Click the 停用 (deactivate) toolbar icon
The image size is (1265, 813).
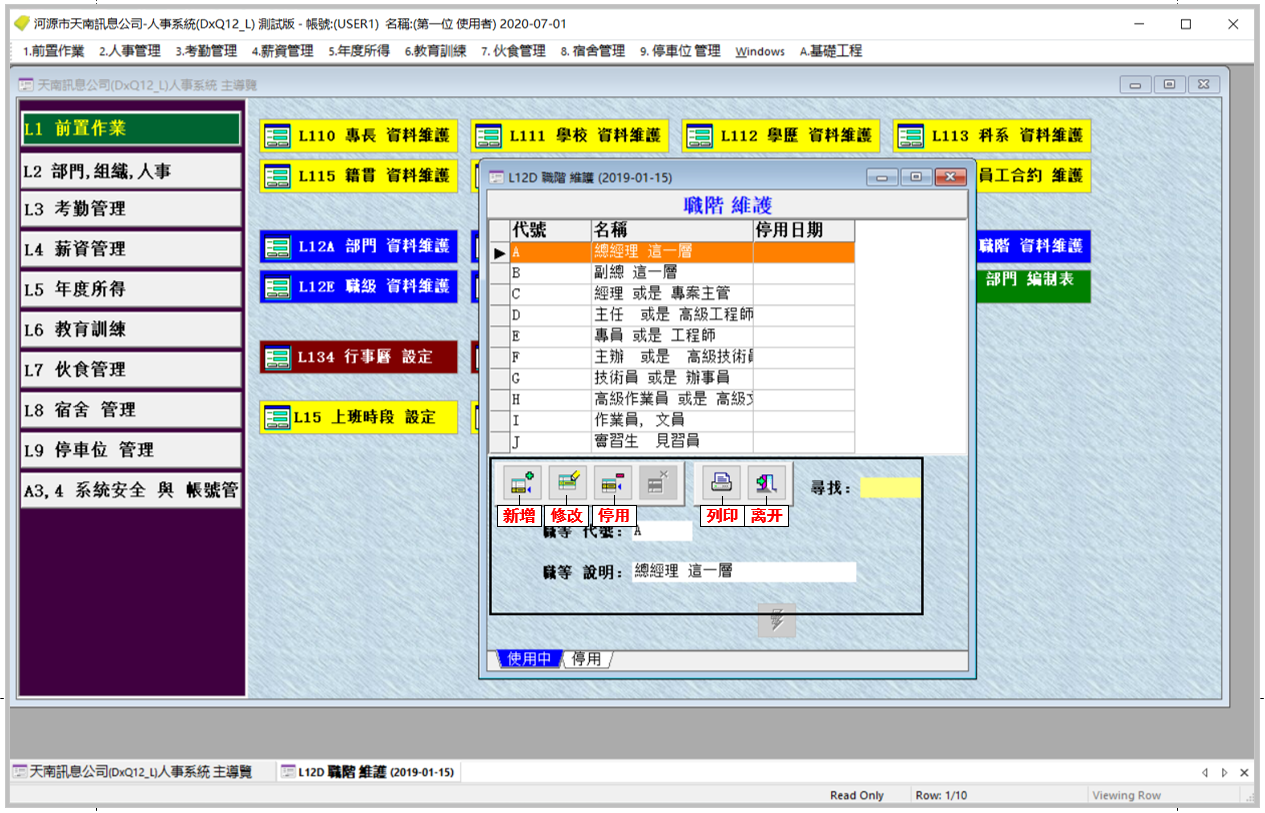tap(612, 484)
